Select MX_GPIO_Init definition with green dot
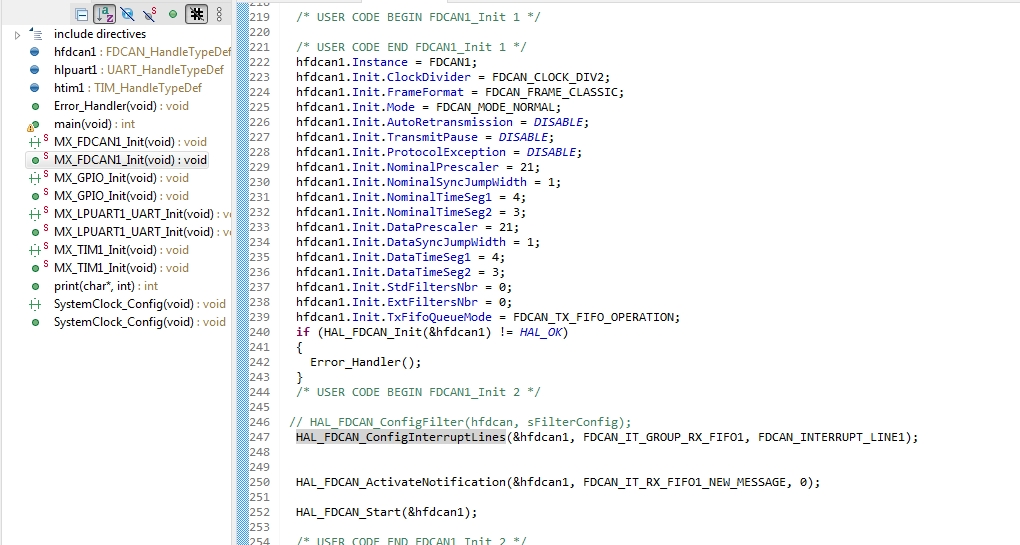 tap(121, 196)
